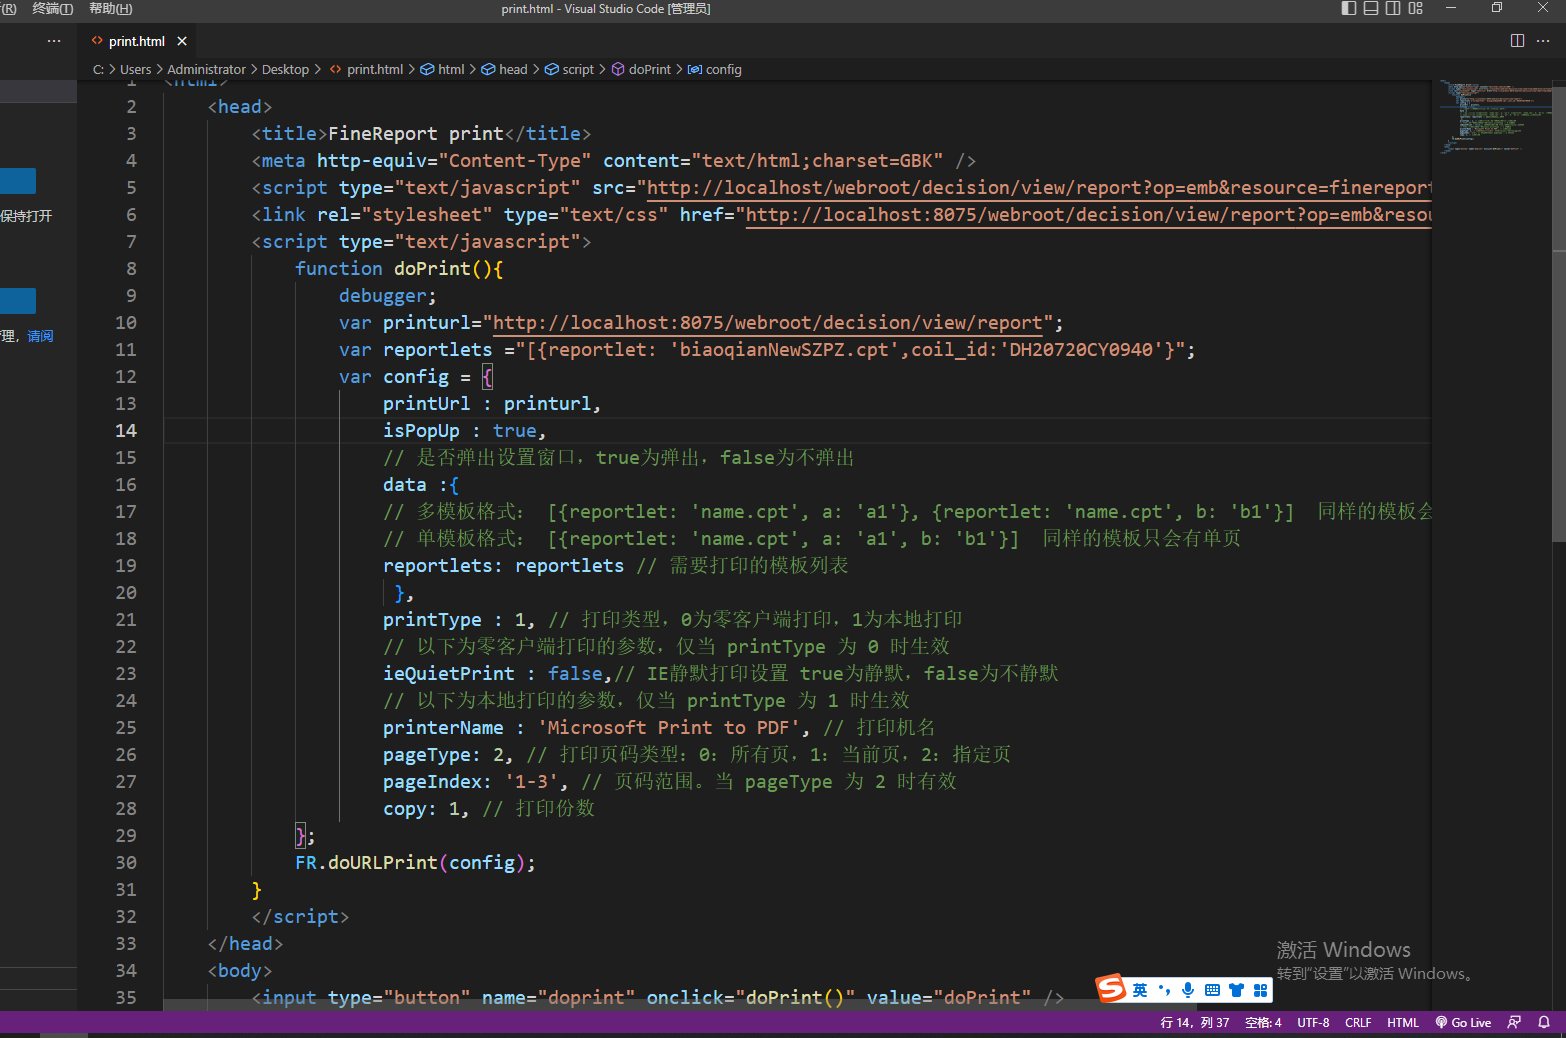Click 'Microsoft Print to PDF' string
The image size is (1566, 1038).
click(x=673, y=728)
